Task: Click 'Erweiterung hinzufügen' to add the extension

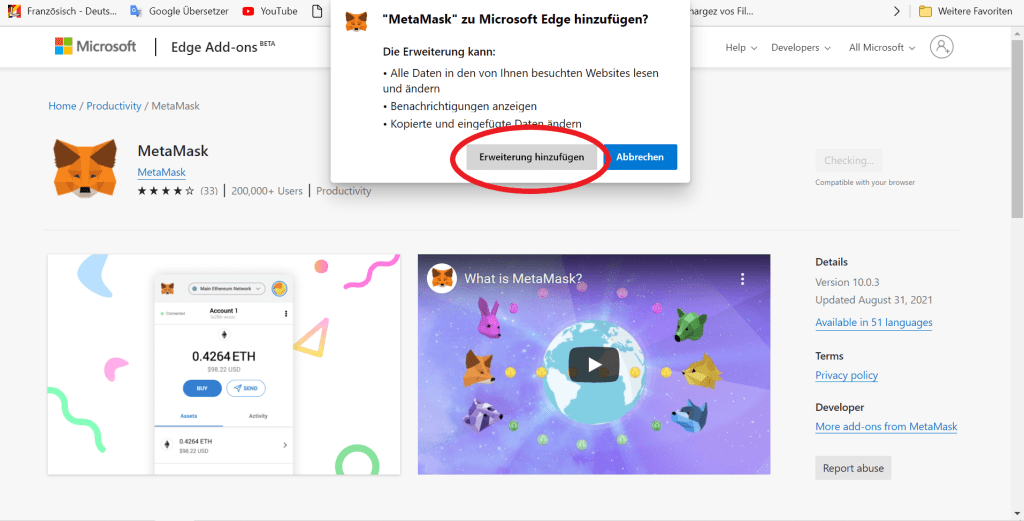Action: pos(531,157)
